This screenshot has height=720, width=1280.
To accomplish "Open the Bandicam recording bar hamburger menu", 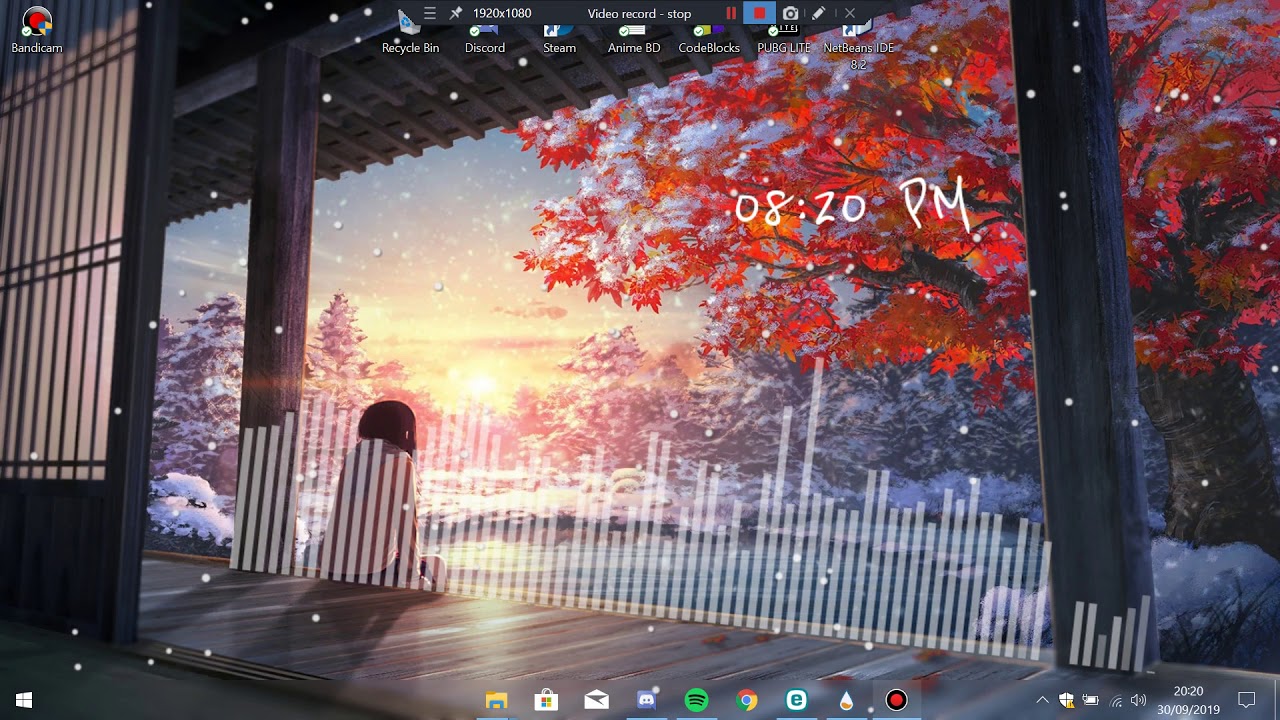I will [x=429, y=13].
